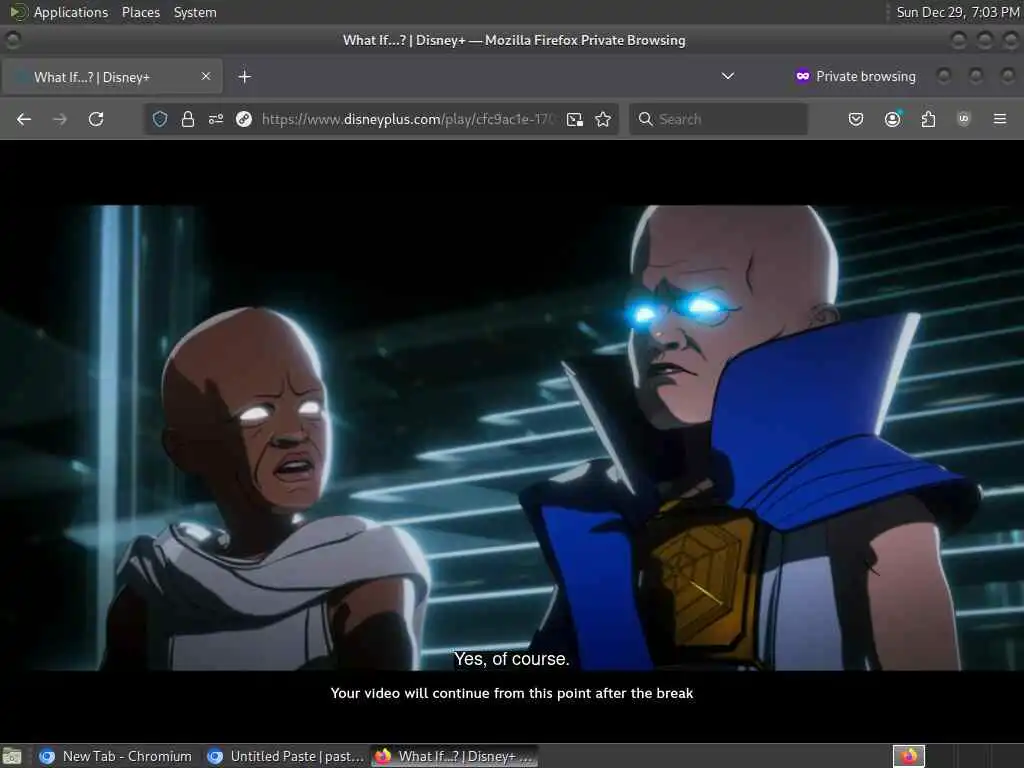This screenshot has height=768, width=1024.
Task: Click the show desktop icon in bottom panel
Action: [x=12, y=756]
